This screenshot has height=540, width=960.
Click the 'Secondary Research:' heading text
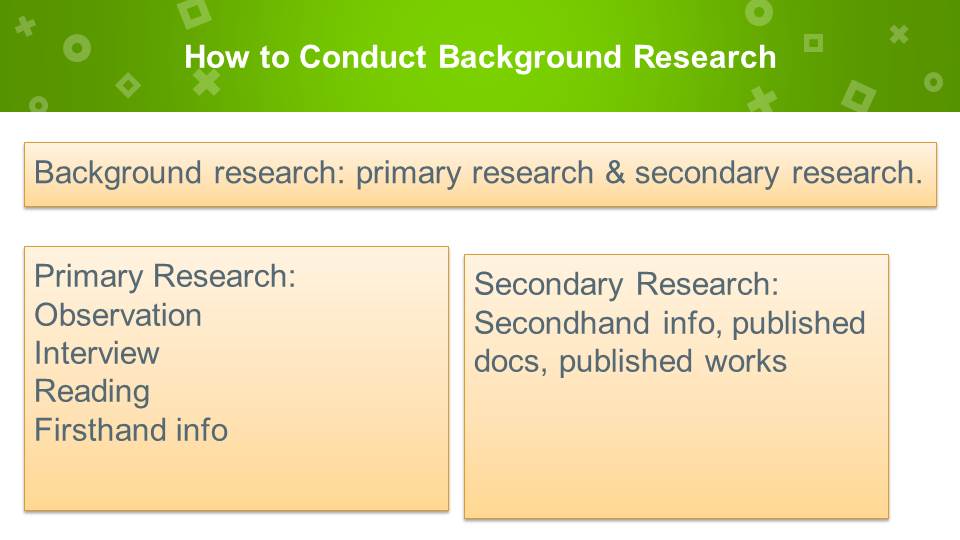pyautogui.click(x=626, y=284)
